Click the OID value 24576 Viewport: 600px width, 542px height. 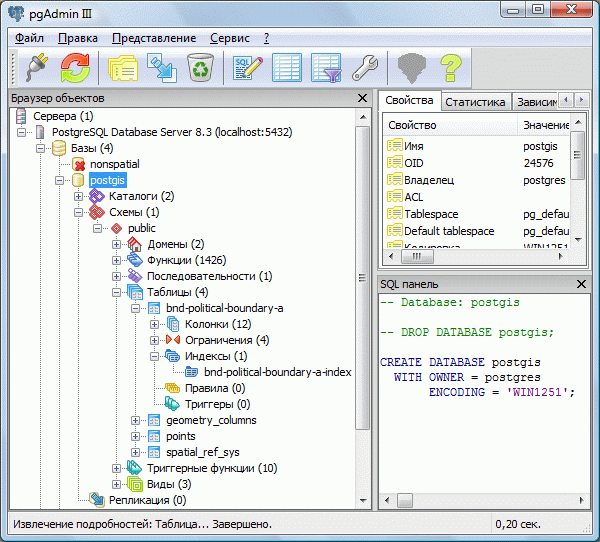click(538, 163)
